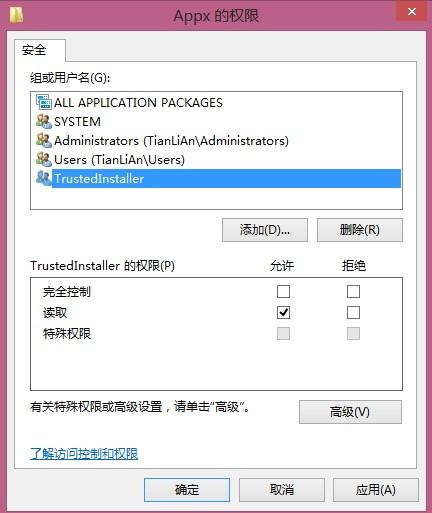Screen dimensions: 432x513
Task: Click the Users group icon
Action: click(44, 159)
